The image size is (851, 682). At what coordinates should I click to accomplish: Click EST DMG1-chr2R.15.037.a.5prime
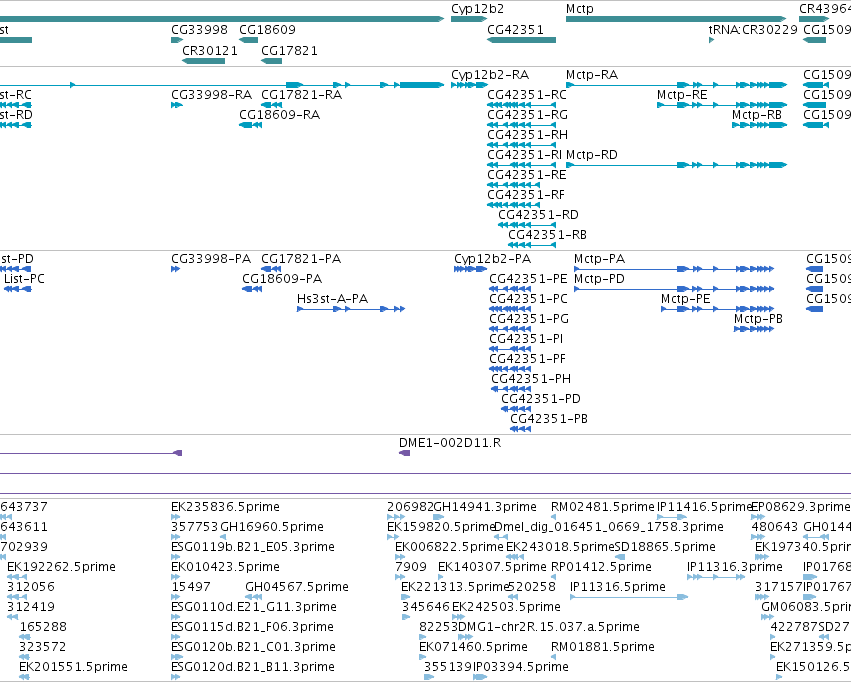point(465,637)
